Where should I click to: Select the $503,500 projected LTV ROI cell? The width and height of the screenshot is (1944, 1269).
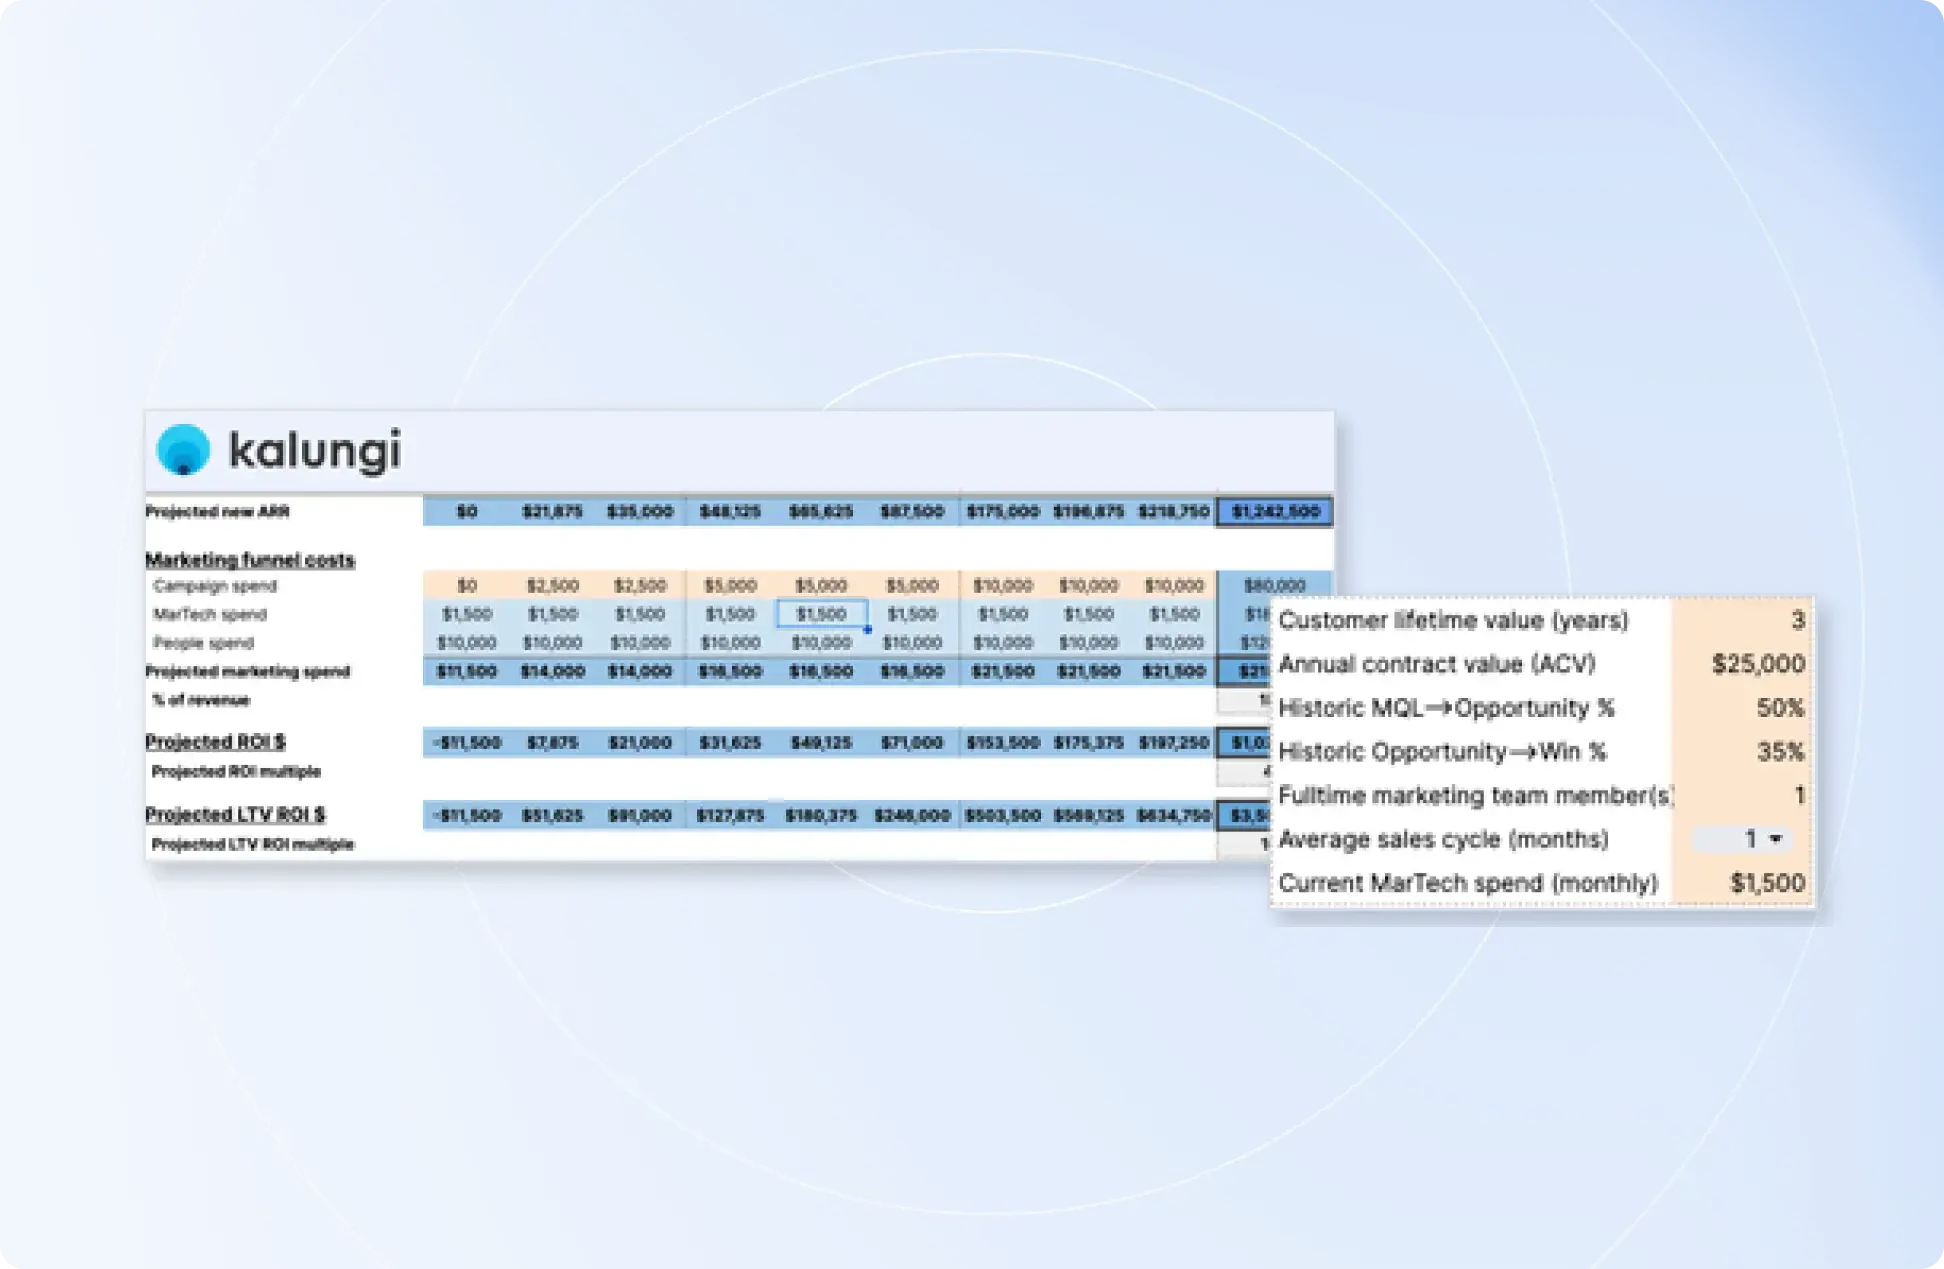click(1003, 815)
